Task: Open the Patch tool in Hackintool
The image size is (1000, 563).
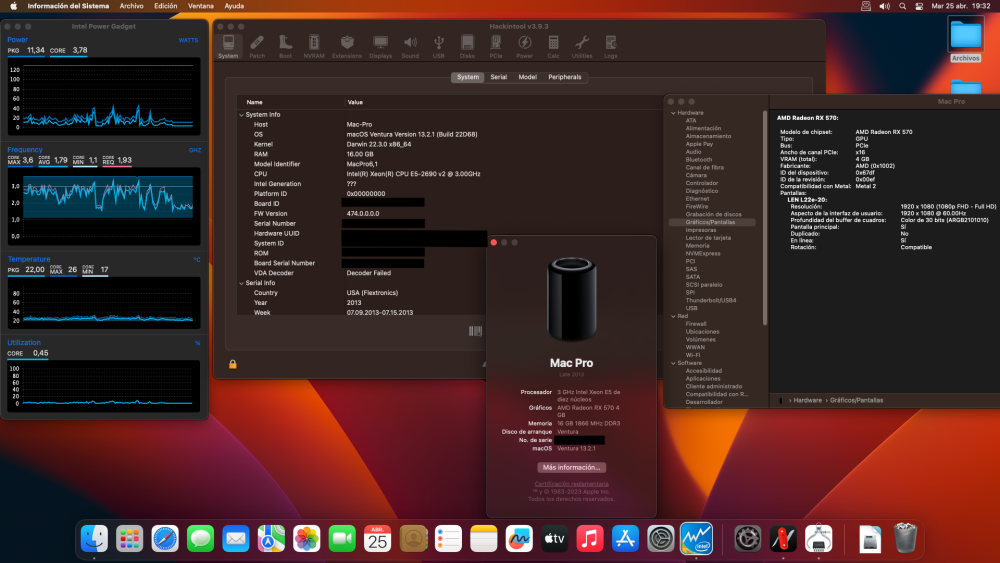Action: click(x=257, y=47)
